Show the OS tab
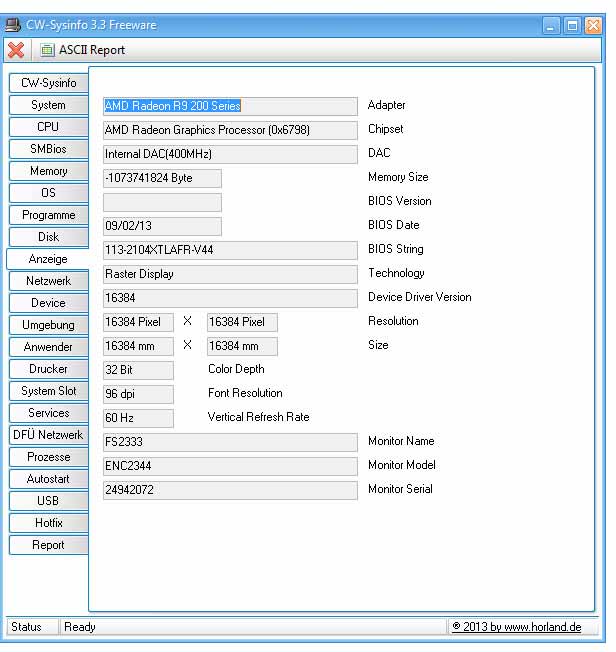 tap(49, 193)
